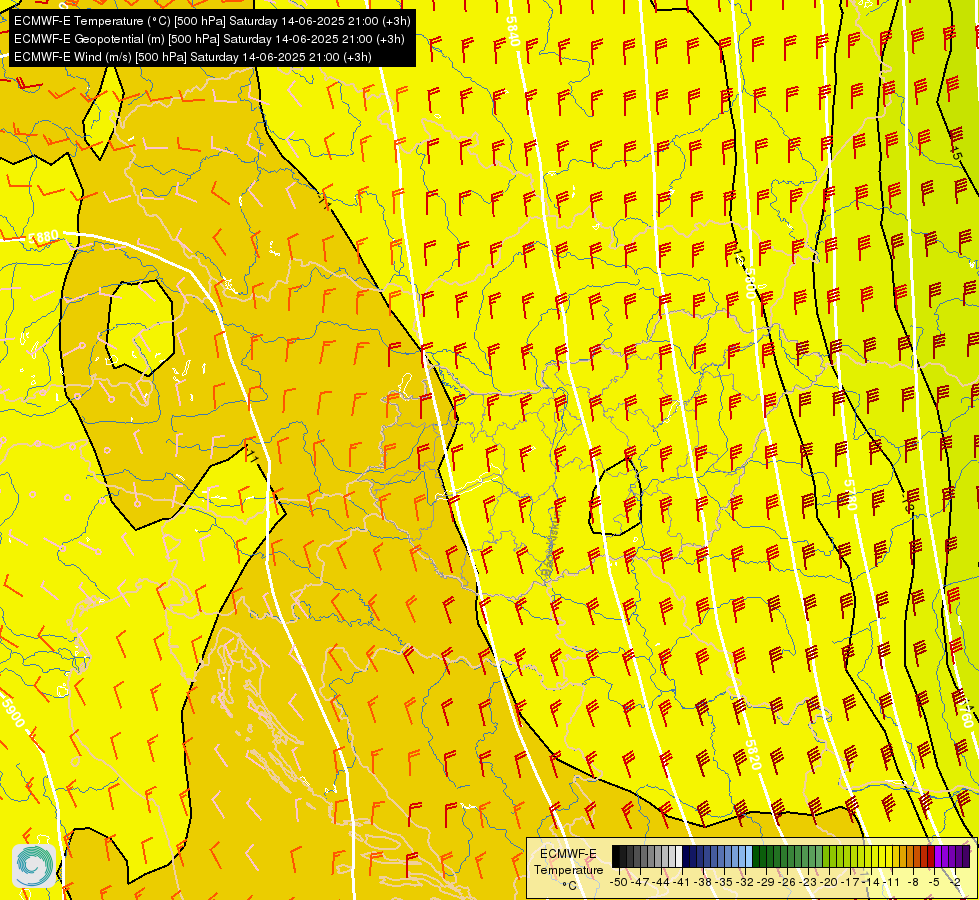The width and height of the screenshot is (979, 900).
Task: Click the -32 legend tick label
Action: click(x=745, y=882)
